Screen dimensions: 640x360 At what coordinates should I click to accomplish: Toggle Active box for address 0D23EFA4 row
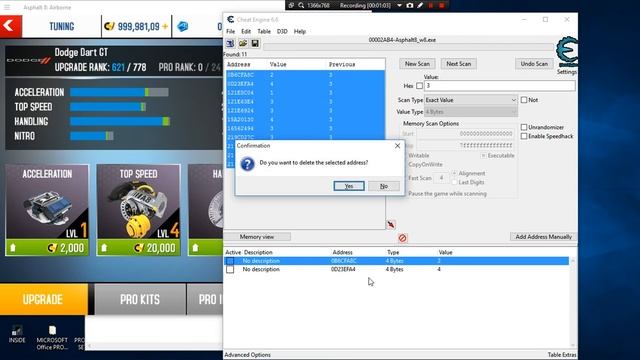click(x=230, y=269)
